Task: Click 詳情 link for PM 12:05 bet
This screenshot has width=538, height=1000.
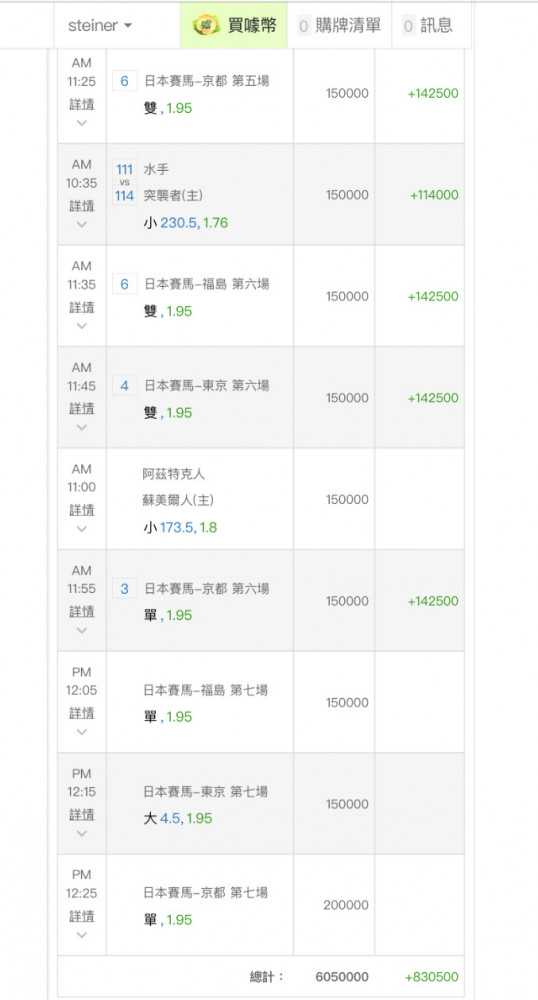Action: 82,712
